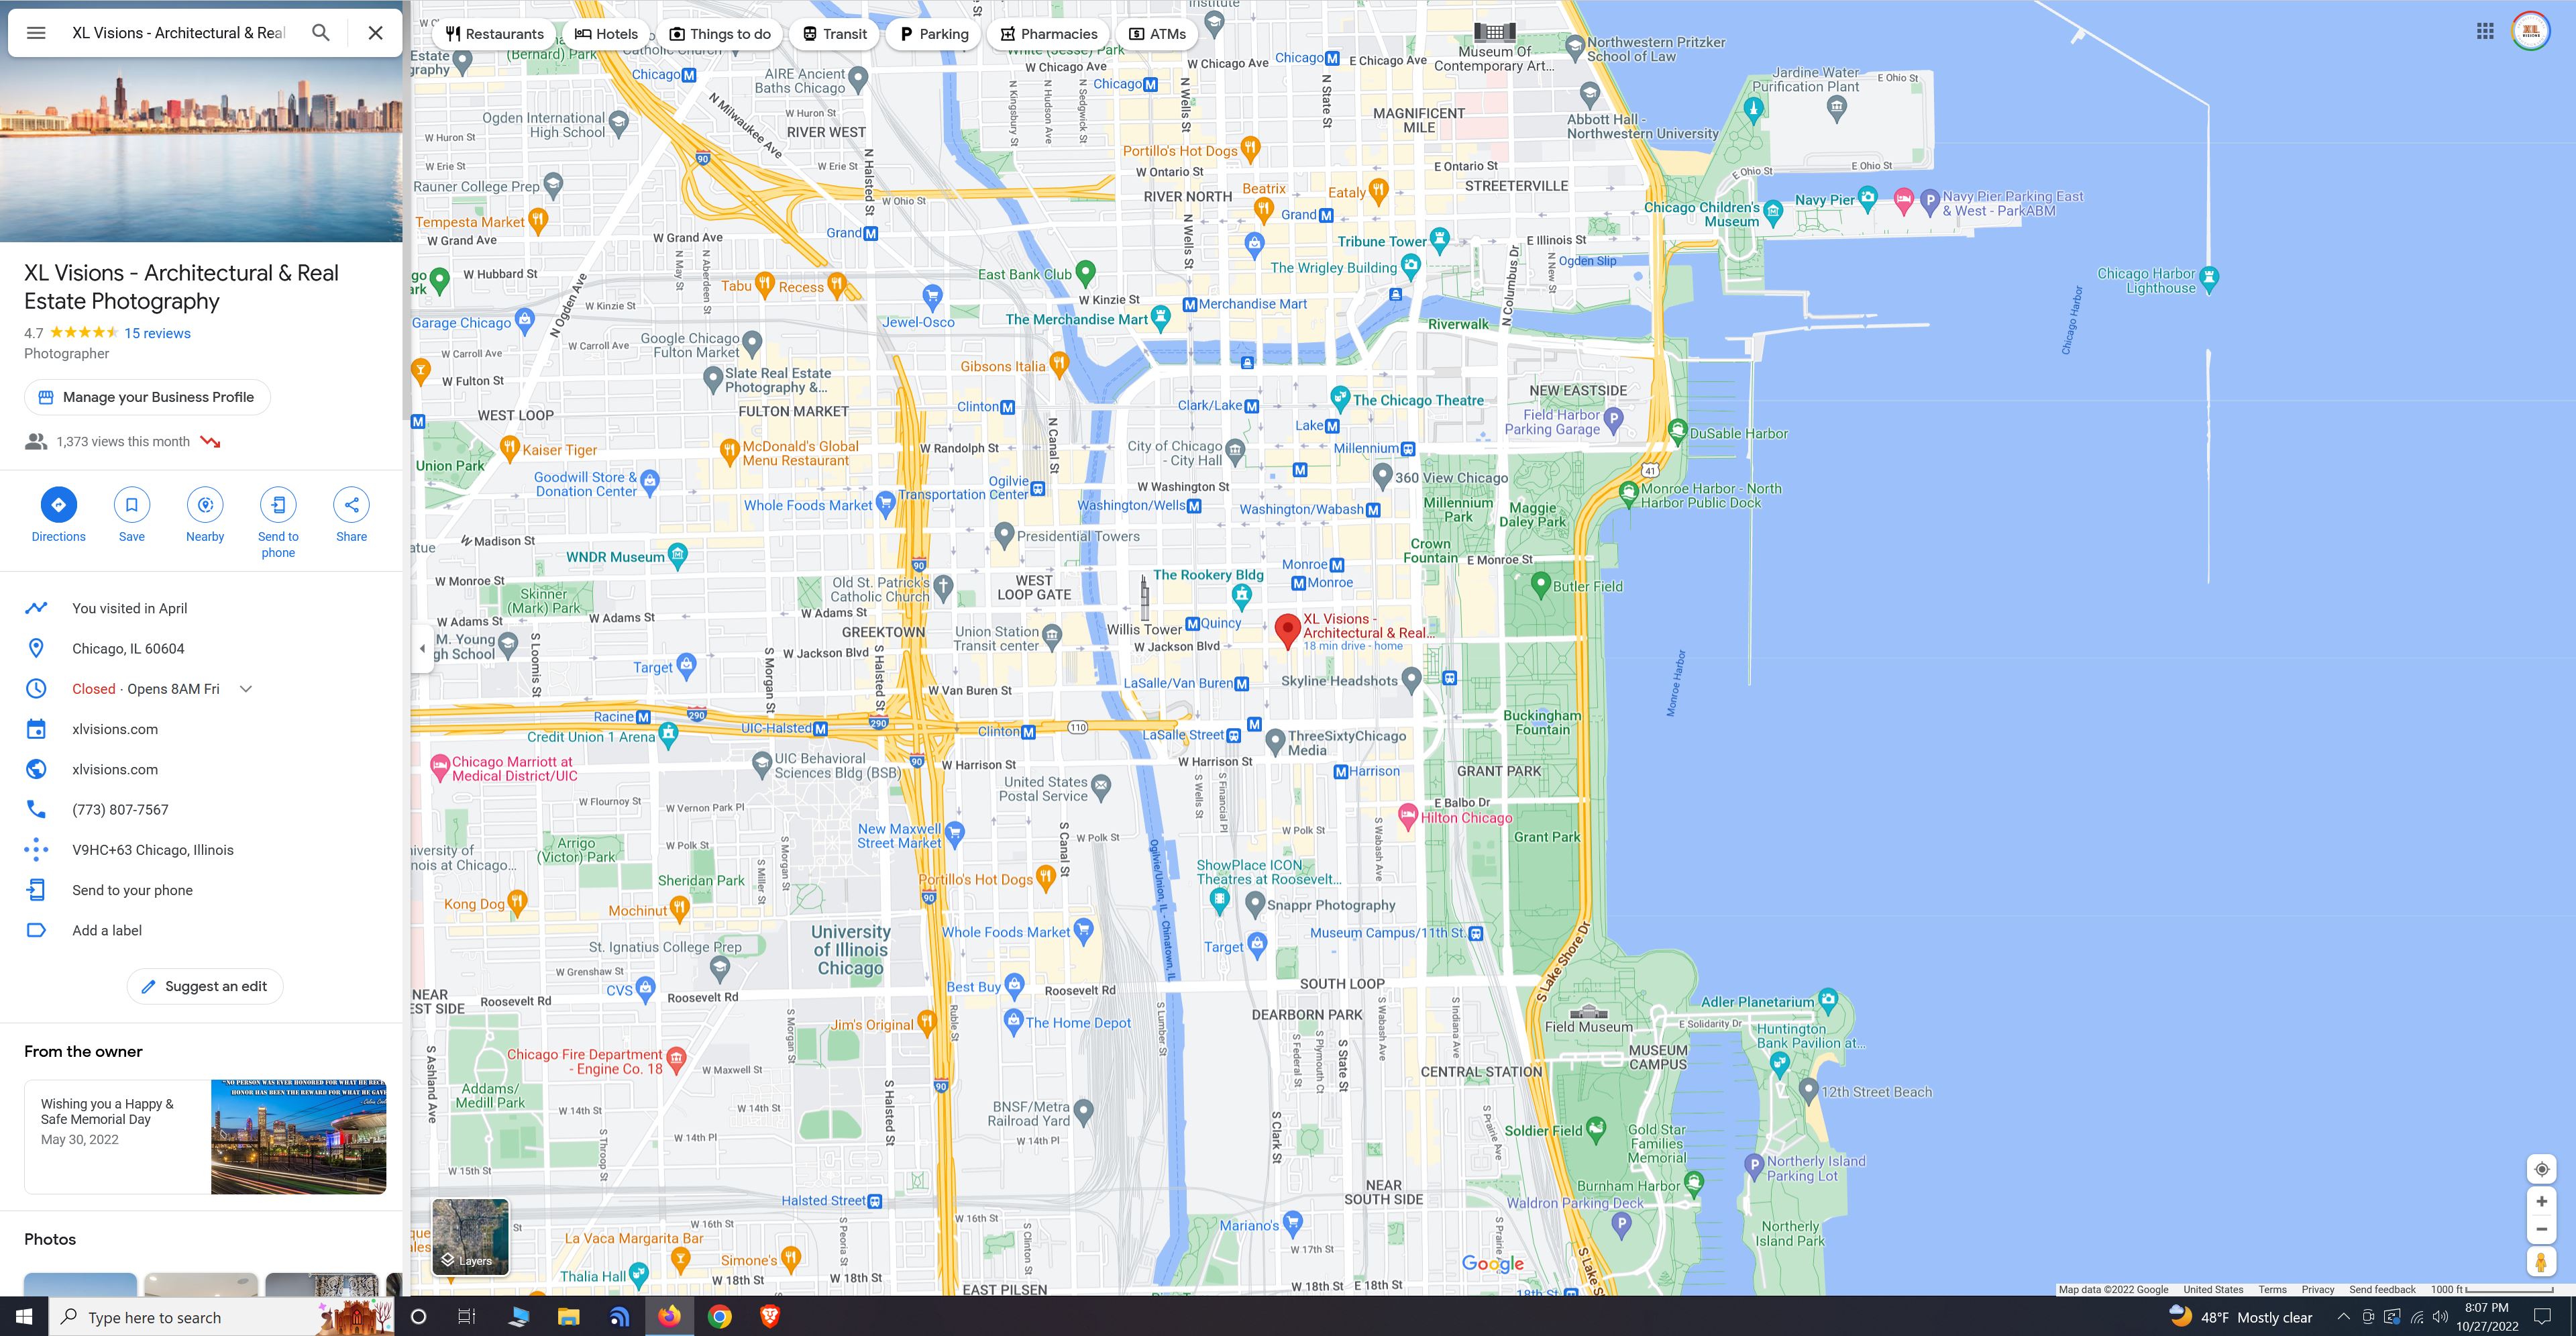
Task: Click the Directions icon button
Action: coord(58,505)
